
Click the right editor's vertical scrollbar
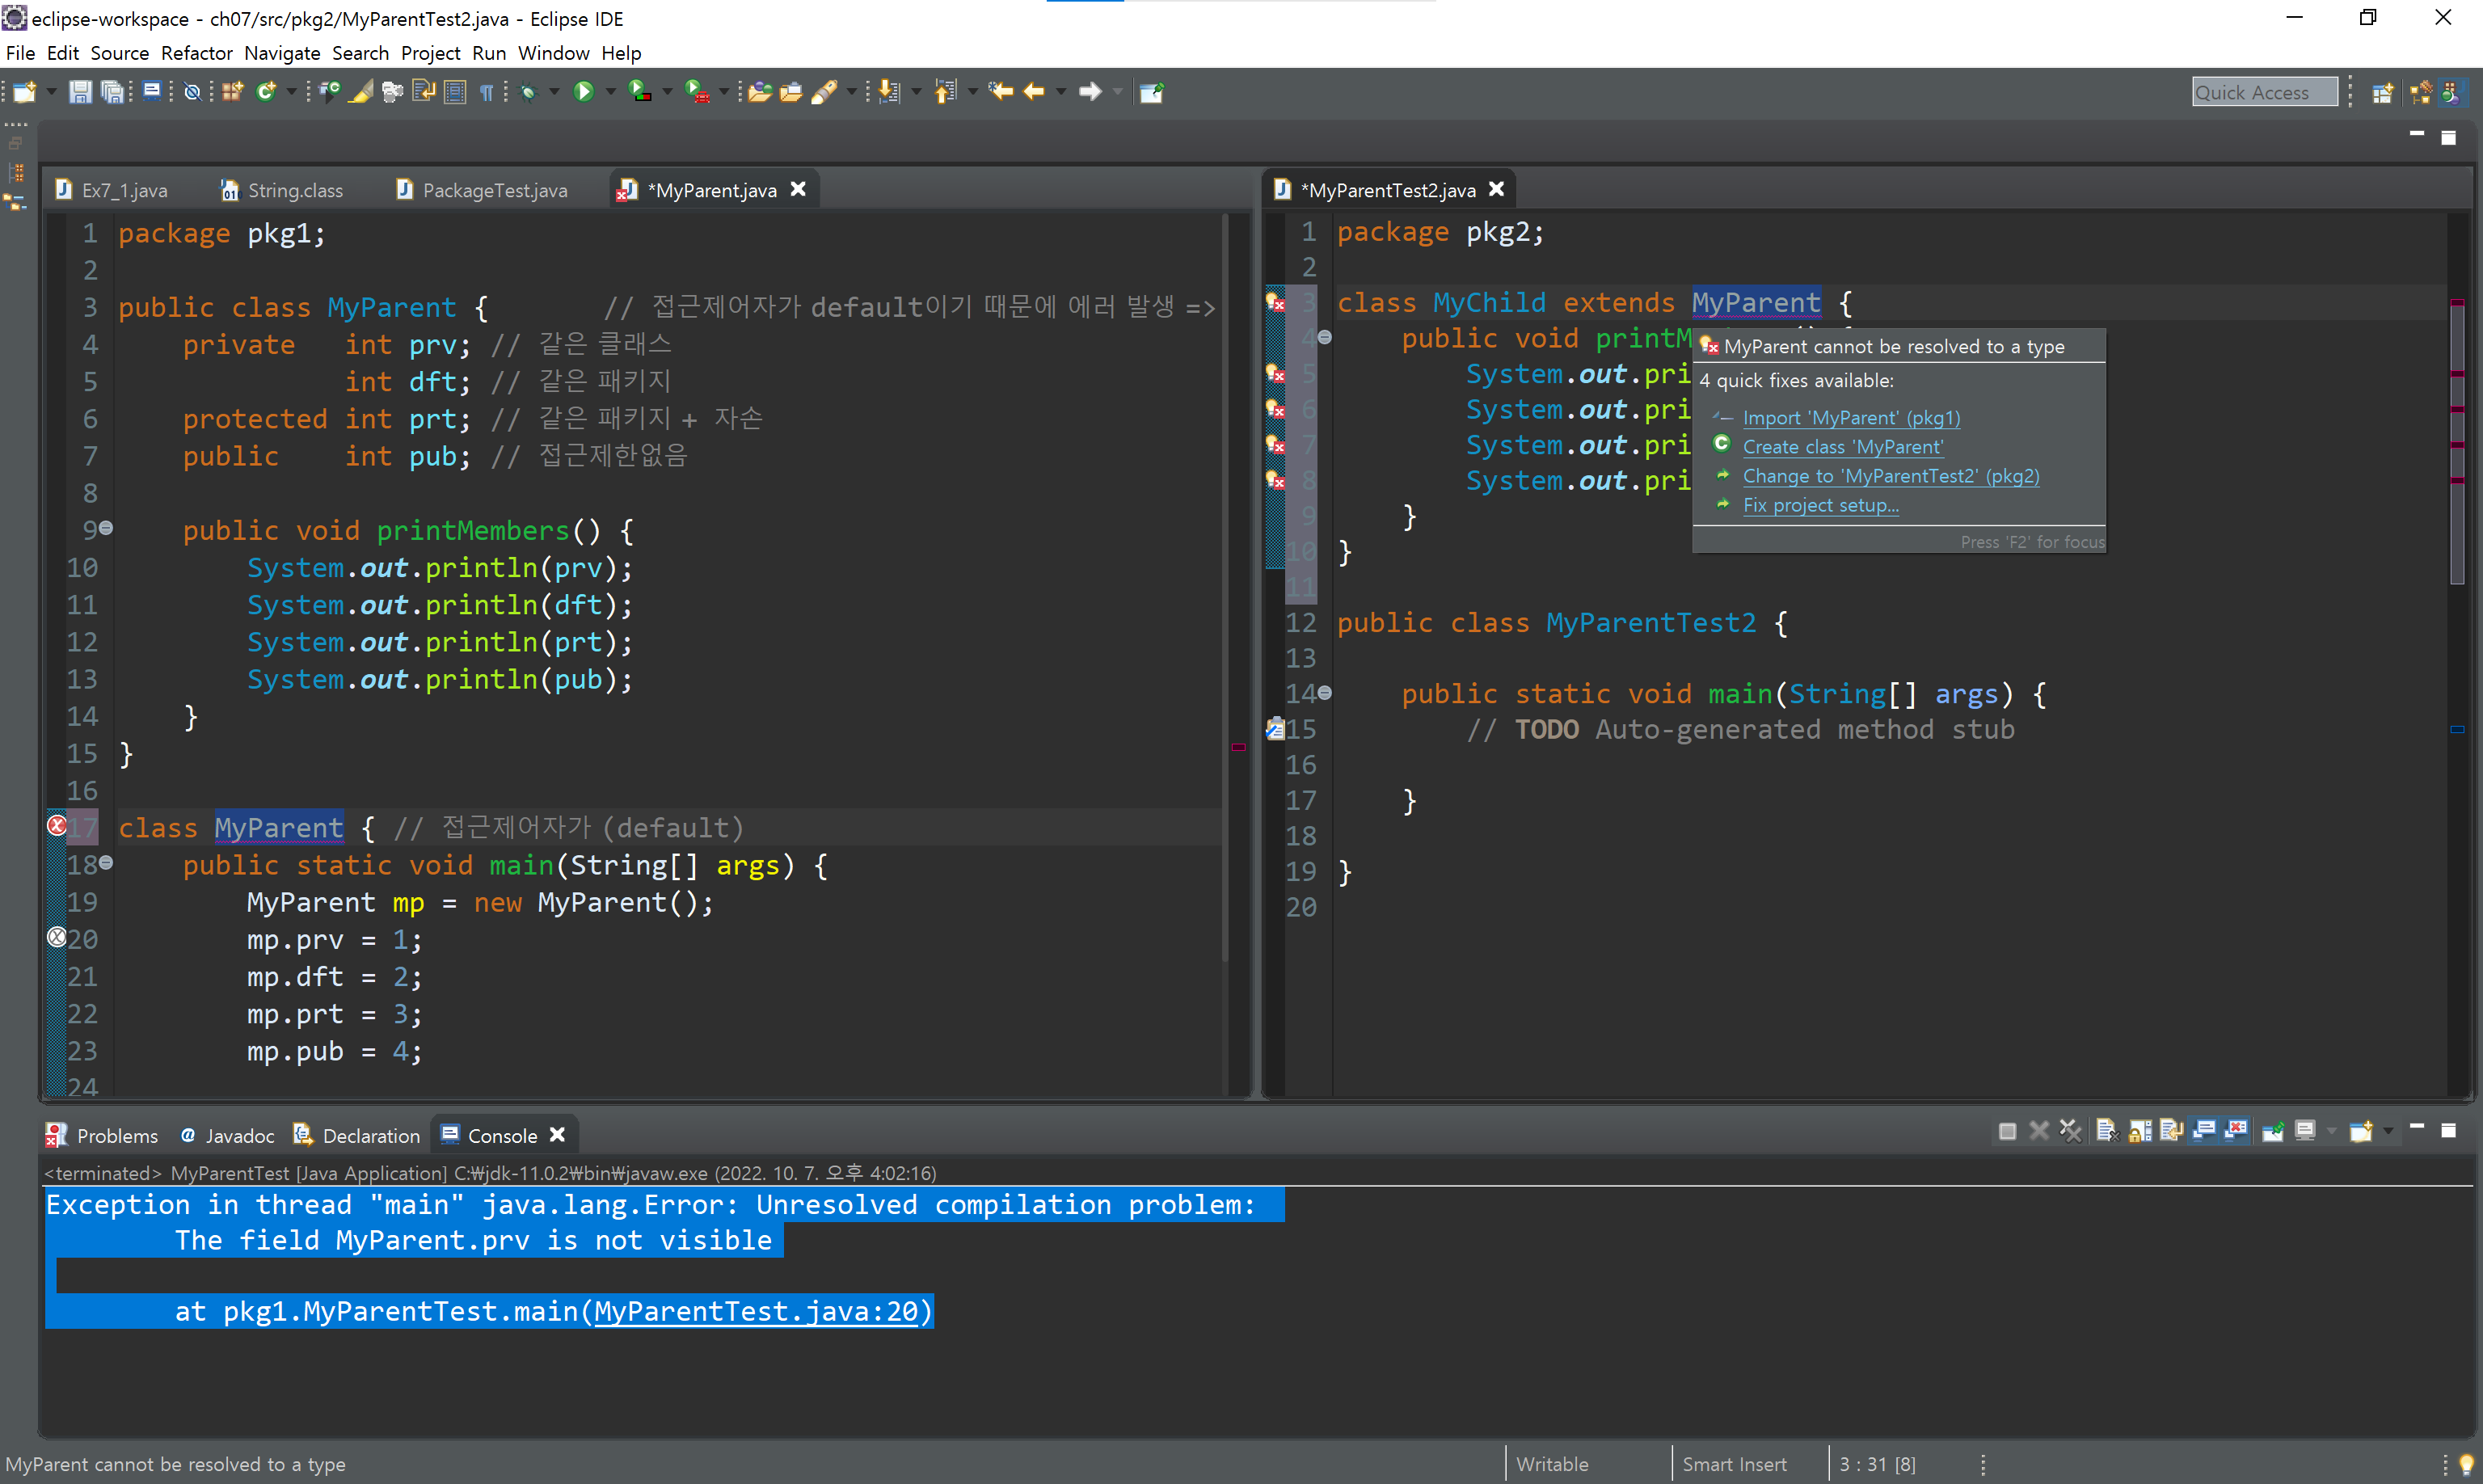pyautogui.click(x=2457, y=440)
